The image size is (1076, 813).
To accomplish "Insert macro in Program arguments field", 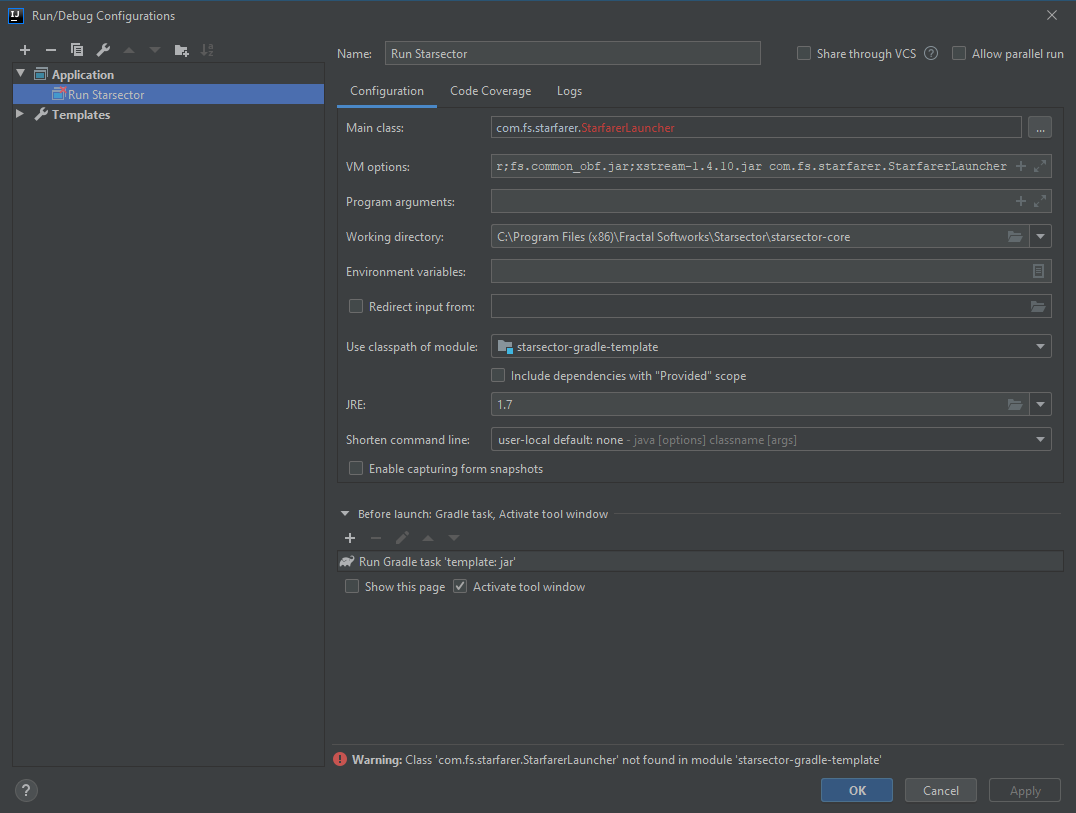I will click(1020, 201).
